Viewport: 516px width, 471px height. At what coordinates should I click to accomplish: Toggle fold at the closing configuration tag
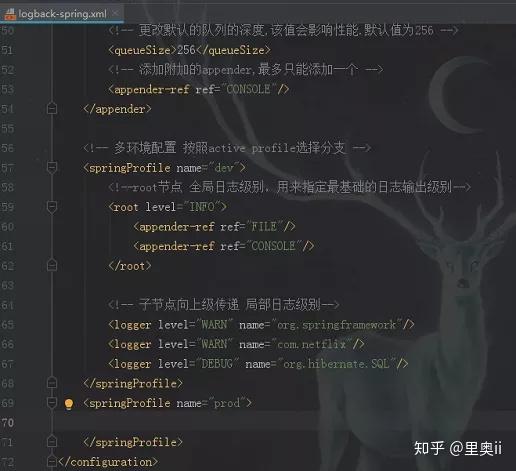point(52,462)
